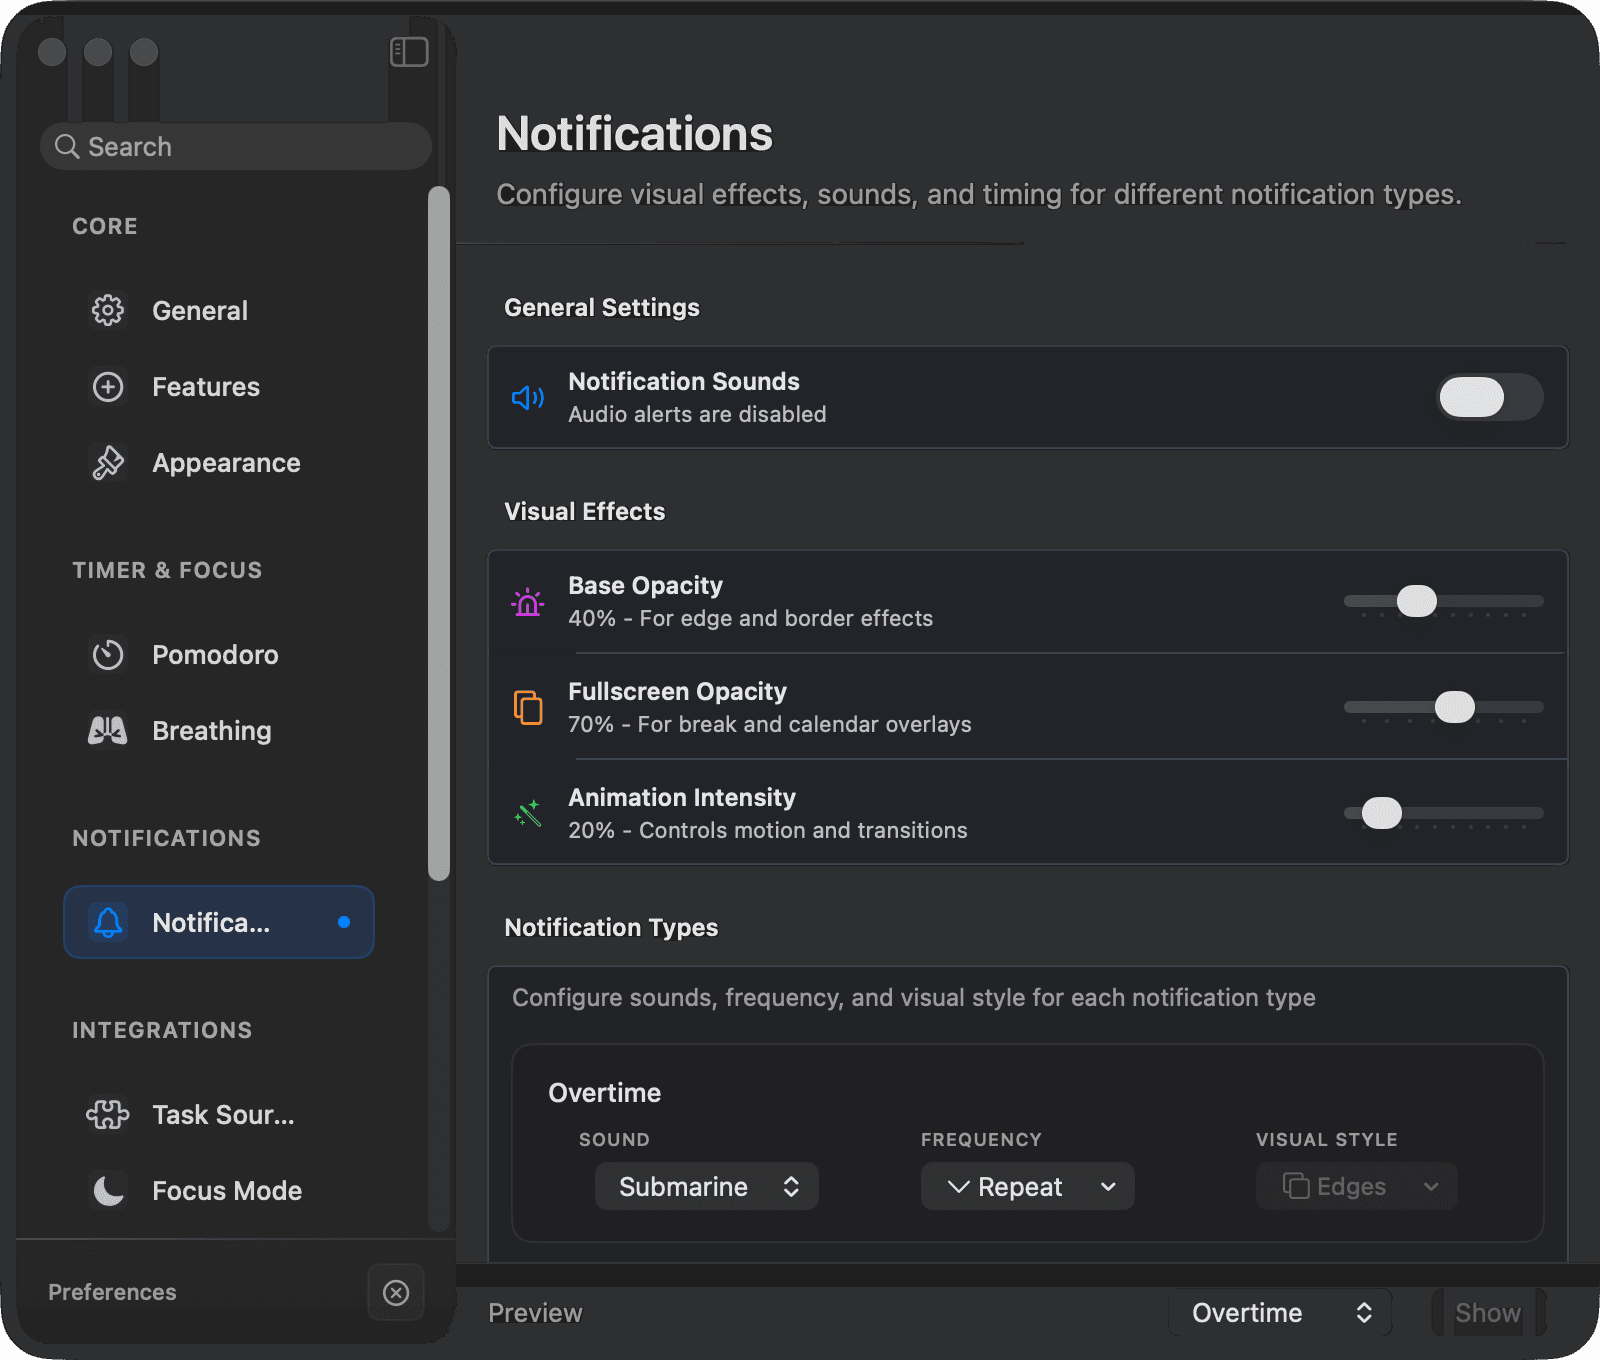The width and height of the screenshot is (1600, 1360).
Task: Click the FREQUENCY column label
Action: (x=981, y=1139)
